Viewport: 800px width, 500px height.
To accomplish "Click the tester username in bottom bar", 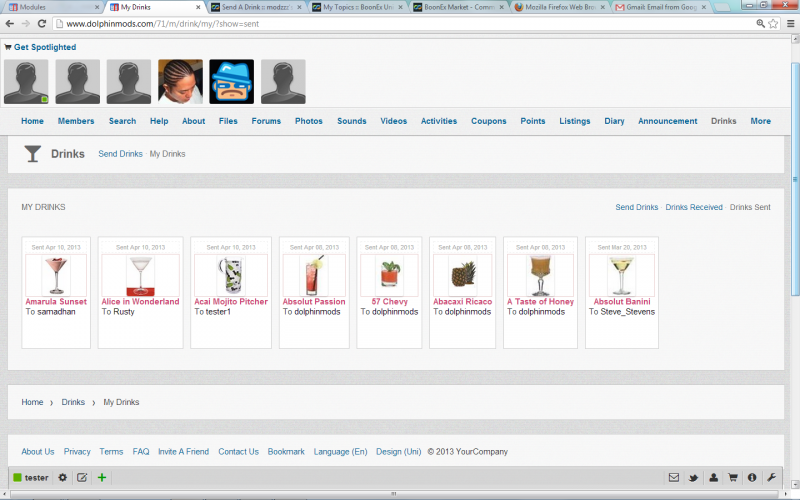I will tap(36, 478).
